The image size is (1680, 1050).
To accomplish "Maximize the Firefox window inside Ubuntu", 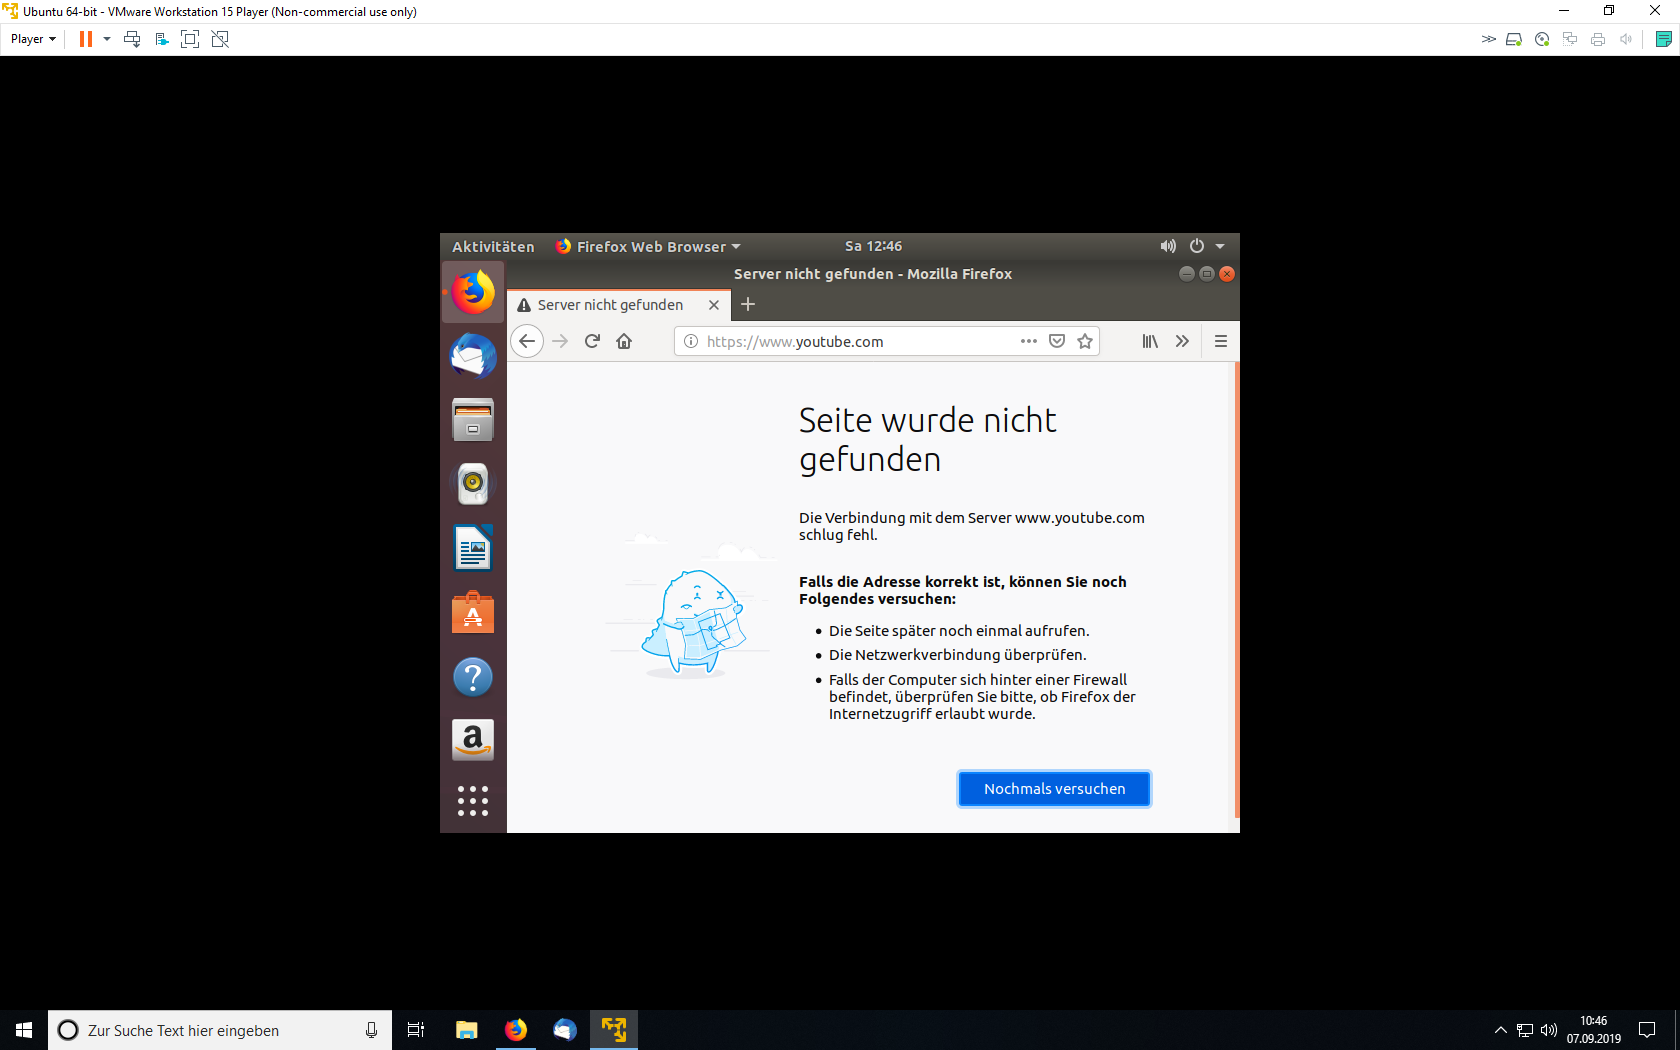I will tap(1207, 274).
